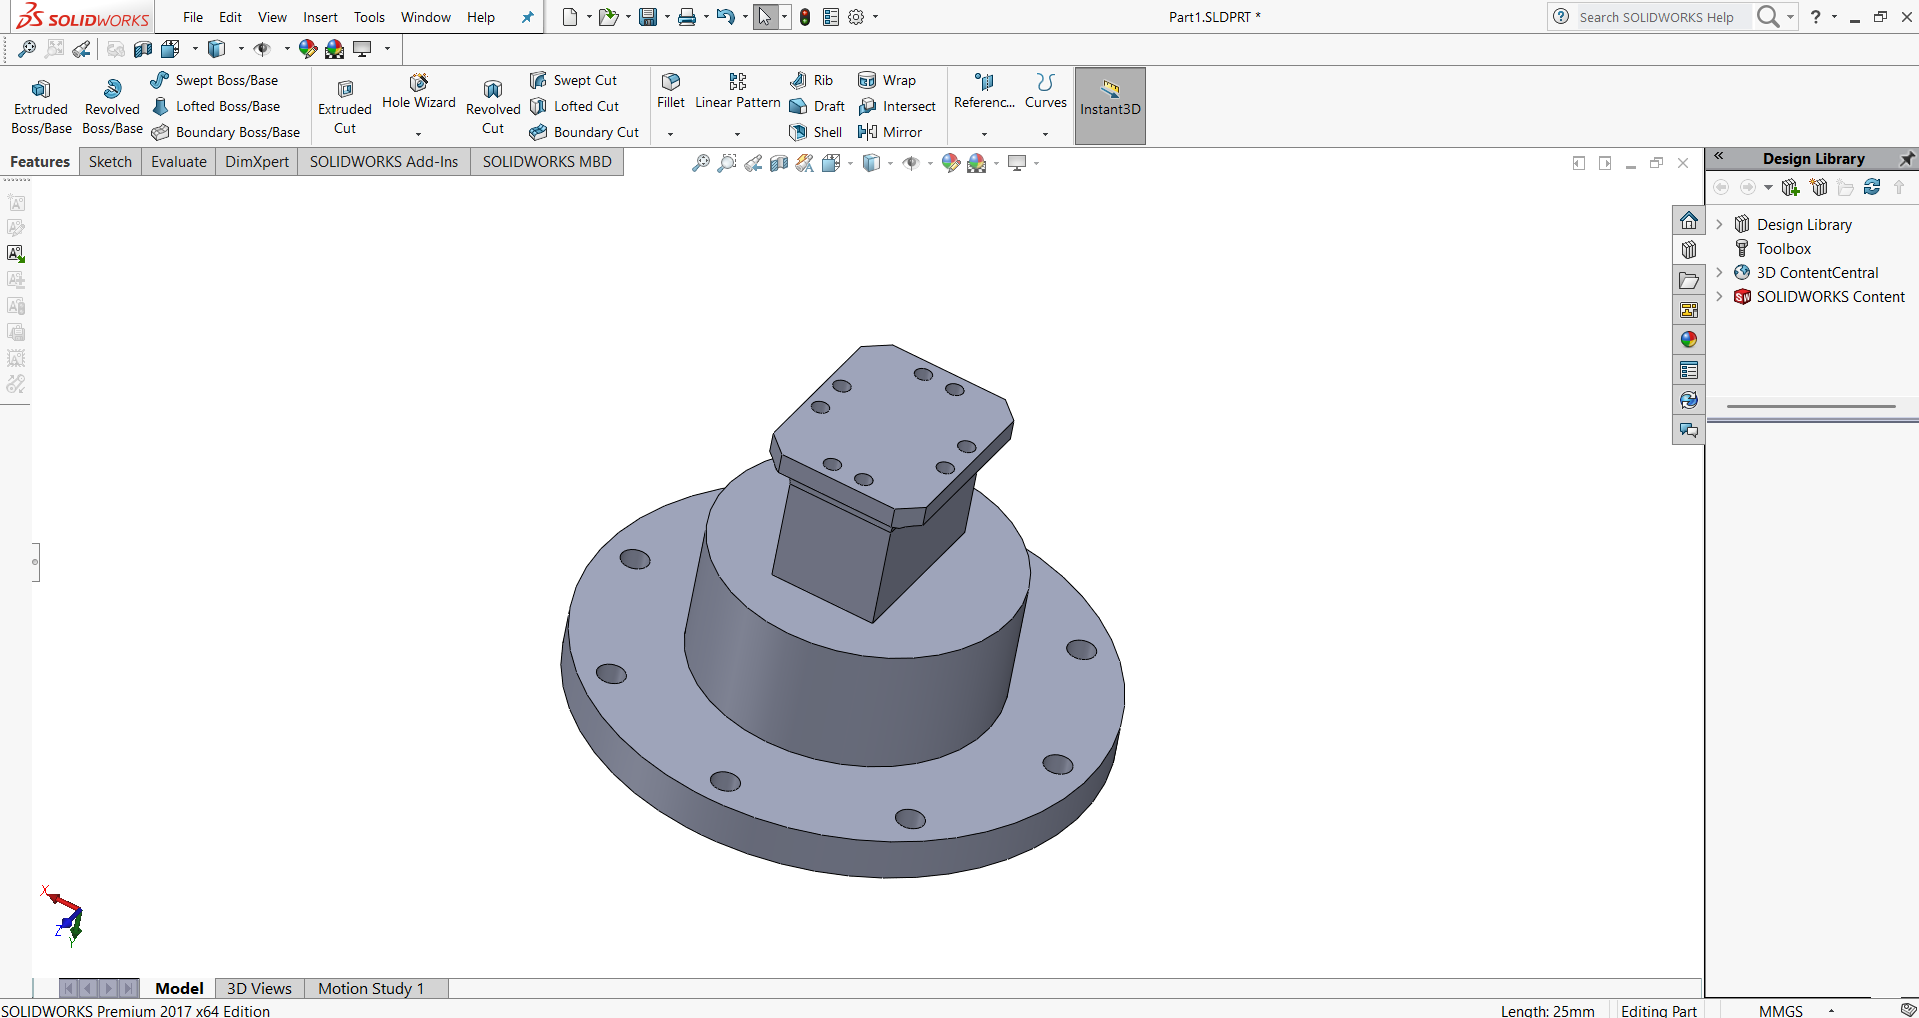Select the Fillet tool
The image size is (1919, 1018).
click(x=671, y=91)
